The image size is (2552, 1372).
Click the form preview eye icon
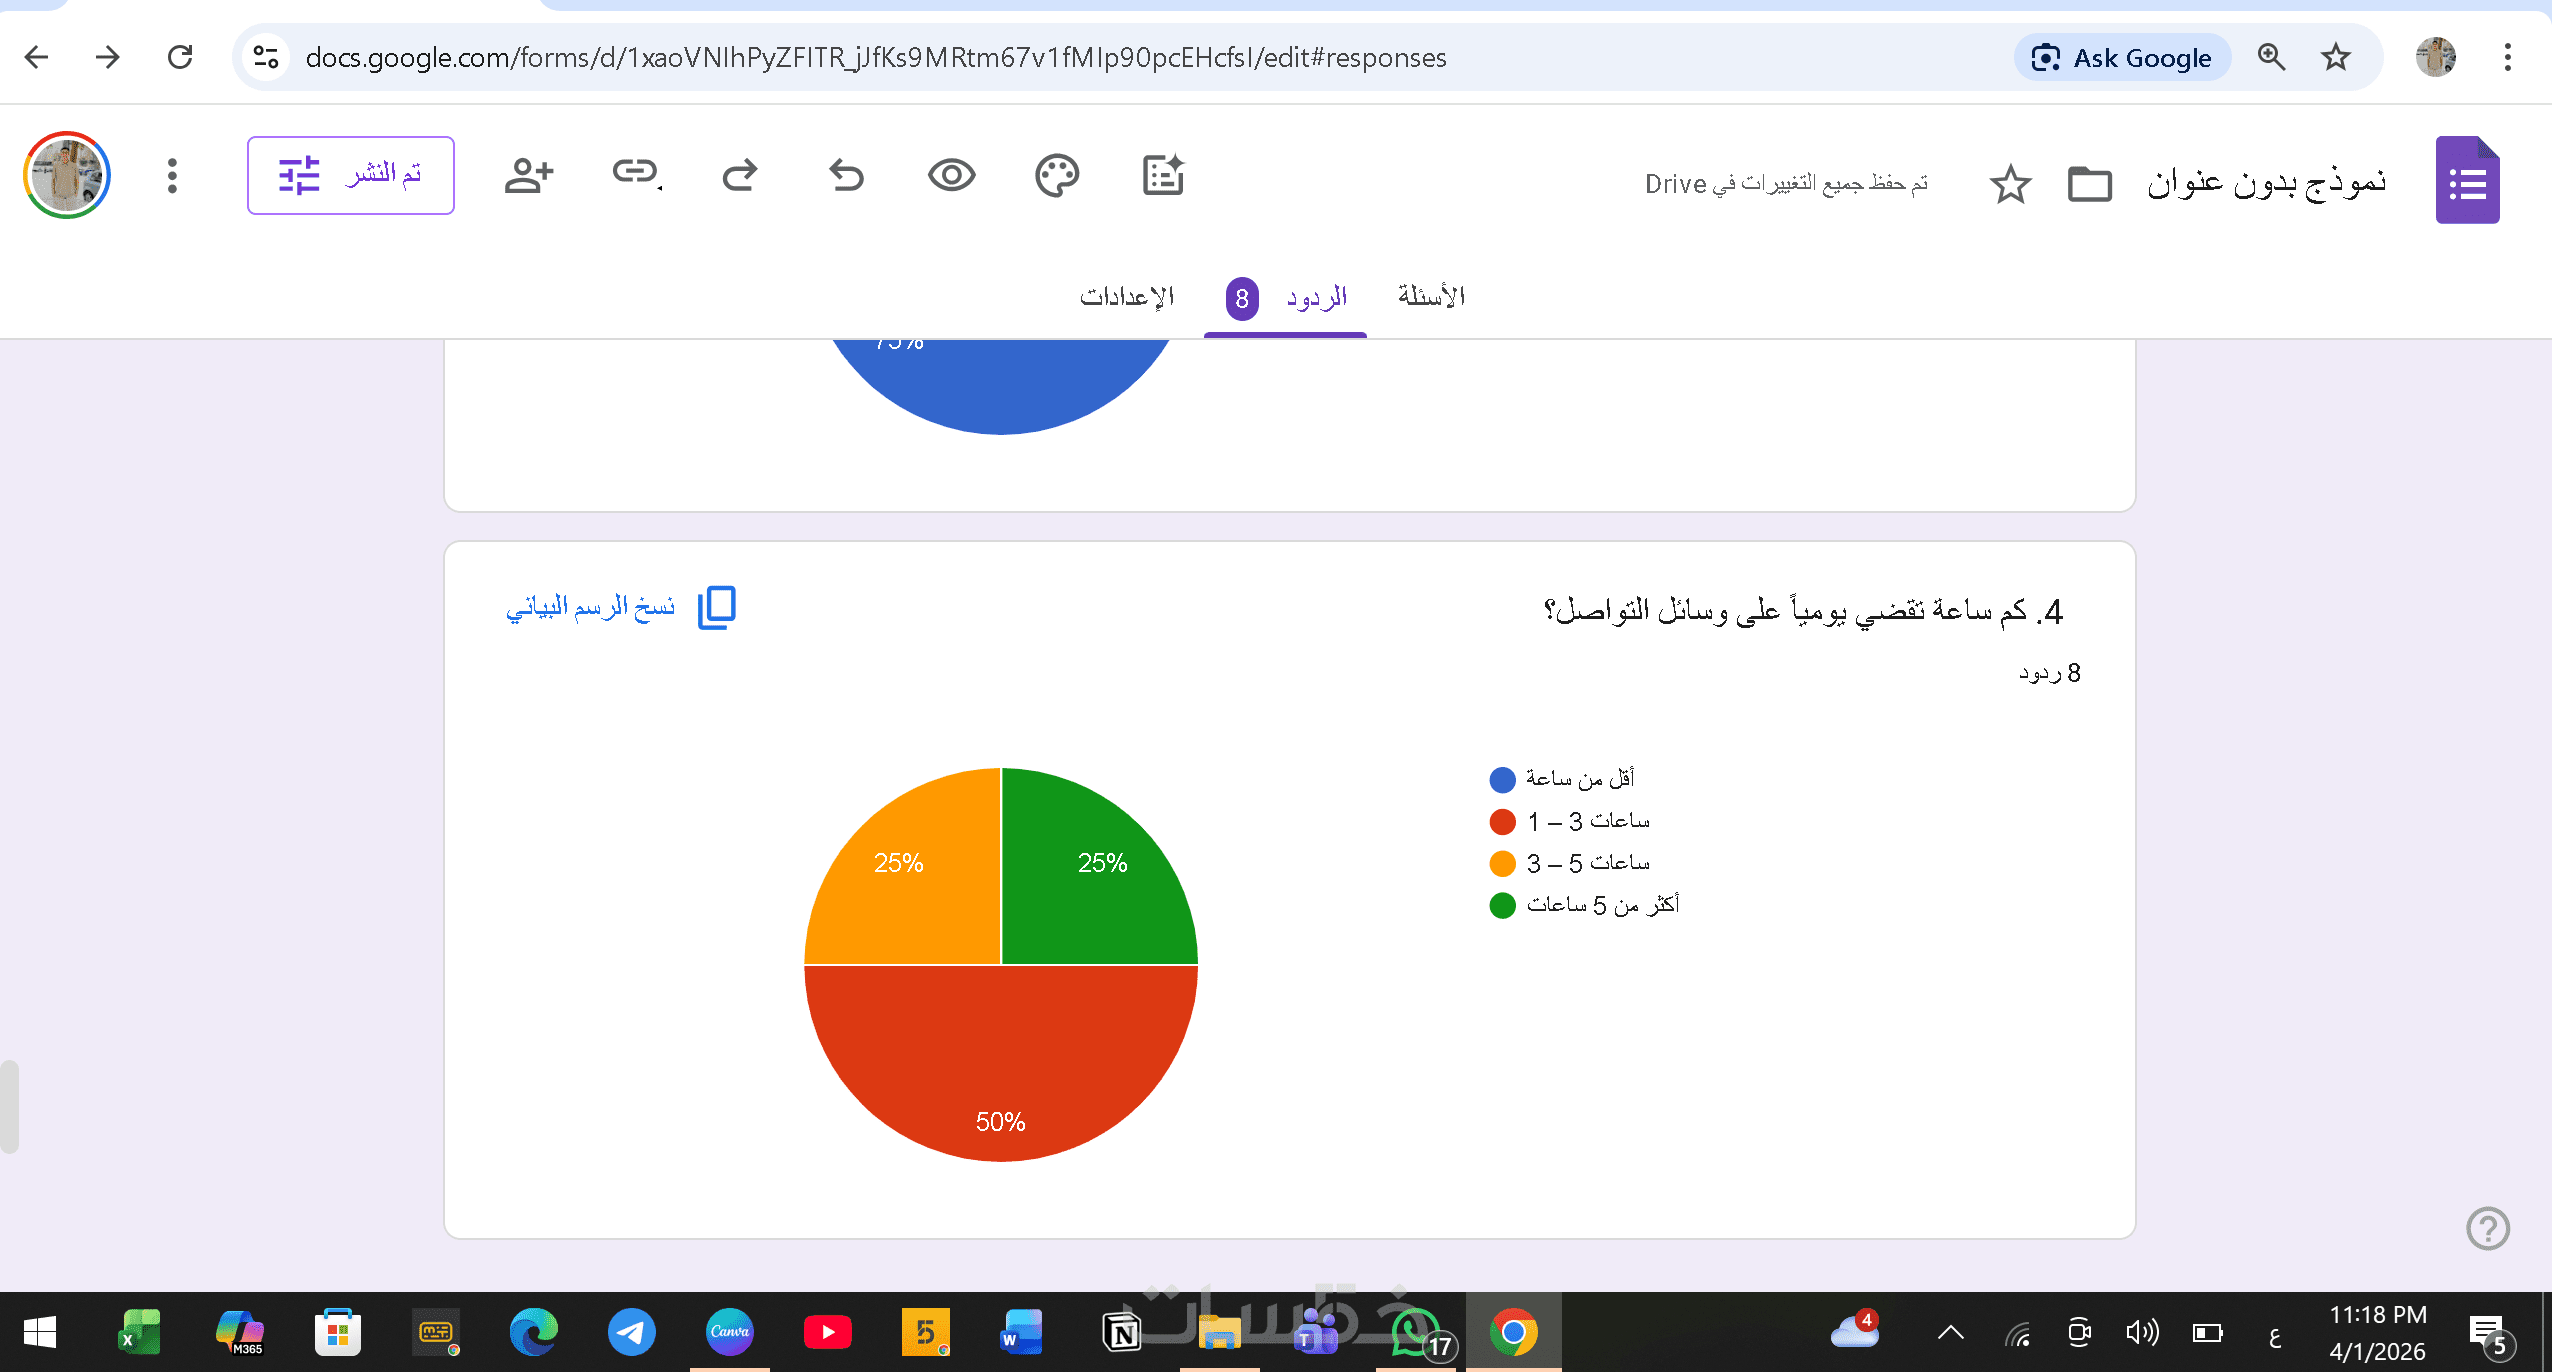pos(951,176)
